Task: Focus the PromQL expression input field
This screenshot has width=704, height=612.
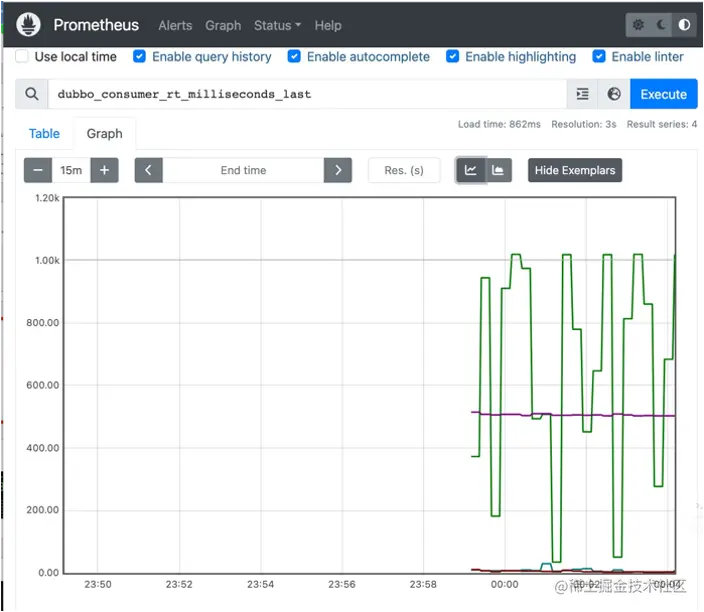Action: (x=307, y=94)
